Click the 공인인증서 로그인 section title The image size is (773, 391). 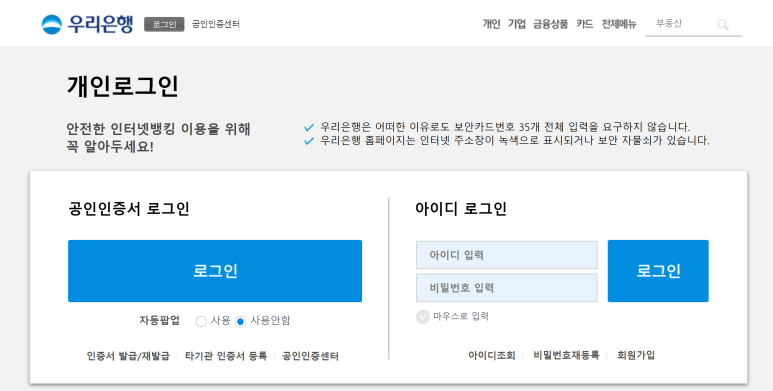pyautogui.click(x=129, y=209)
